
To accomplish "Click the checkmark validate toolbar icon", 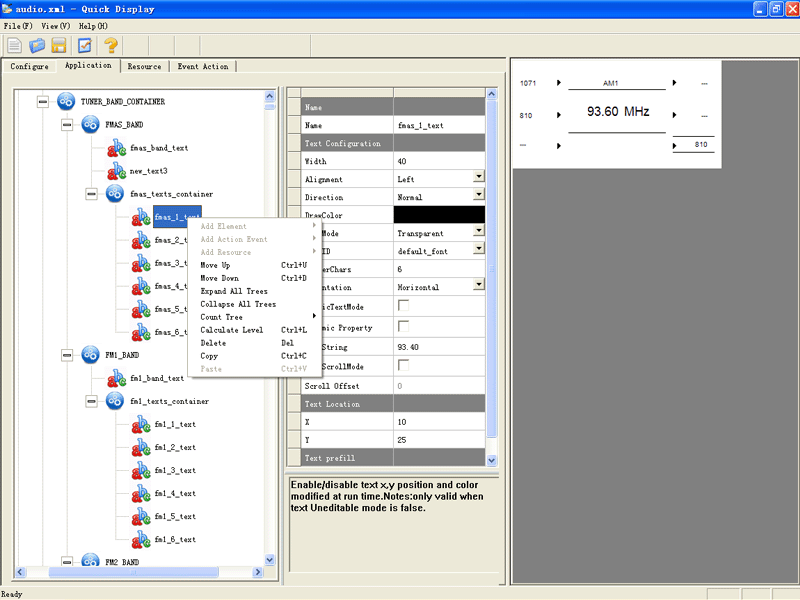I will coord(85,45).
